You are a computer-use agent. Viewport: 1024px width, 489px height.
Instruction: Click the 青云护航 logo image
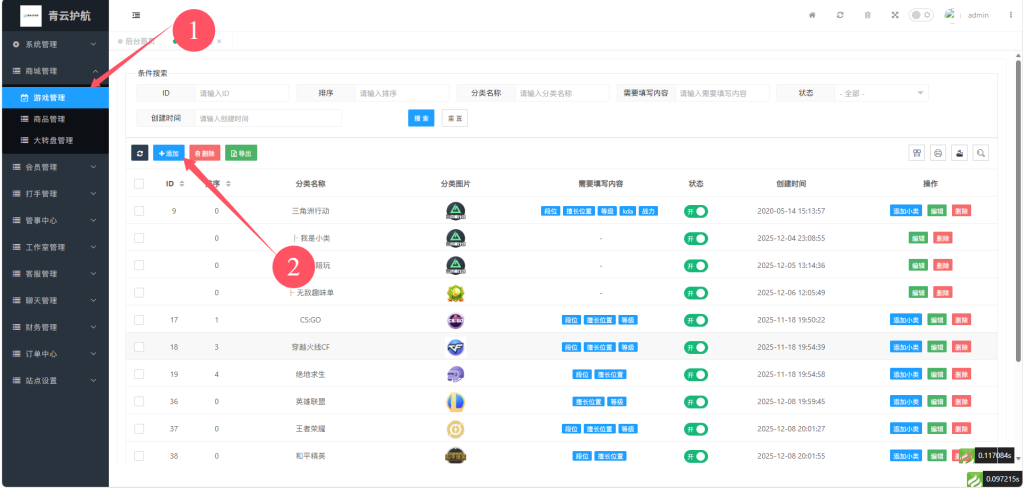click(x=31, y=15)
